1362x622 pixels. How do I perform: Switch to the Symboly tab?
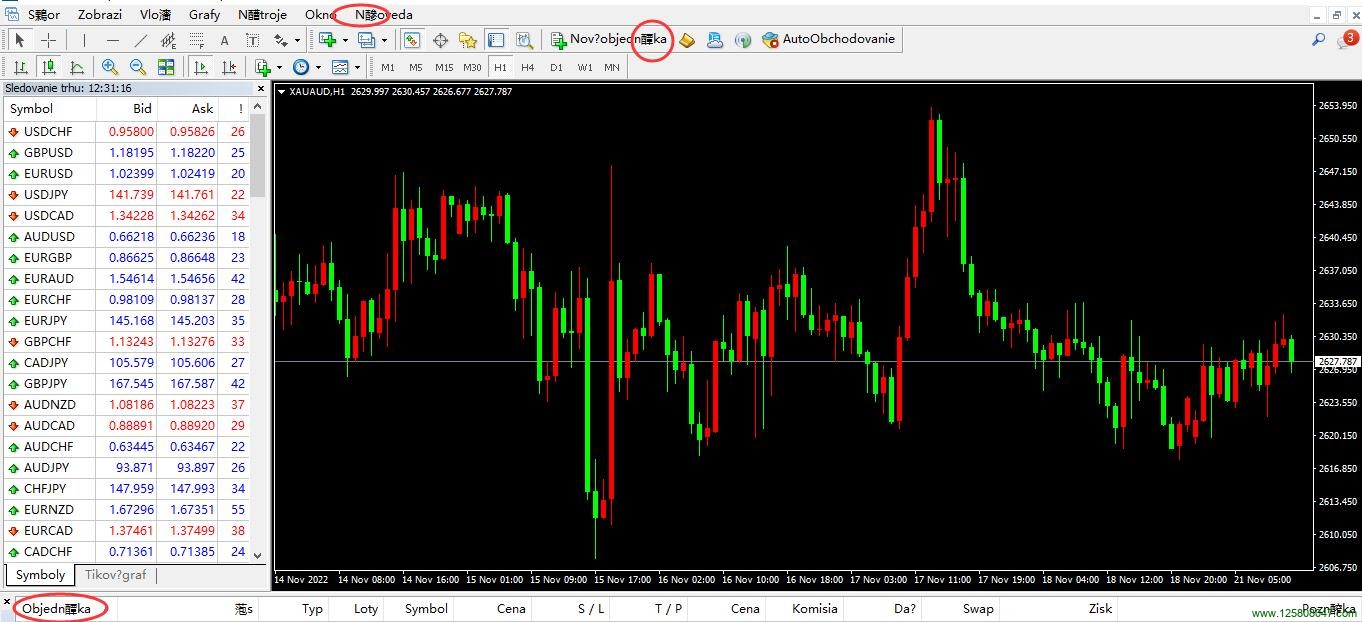40,575
